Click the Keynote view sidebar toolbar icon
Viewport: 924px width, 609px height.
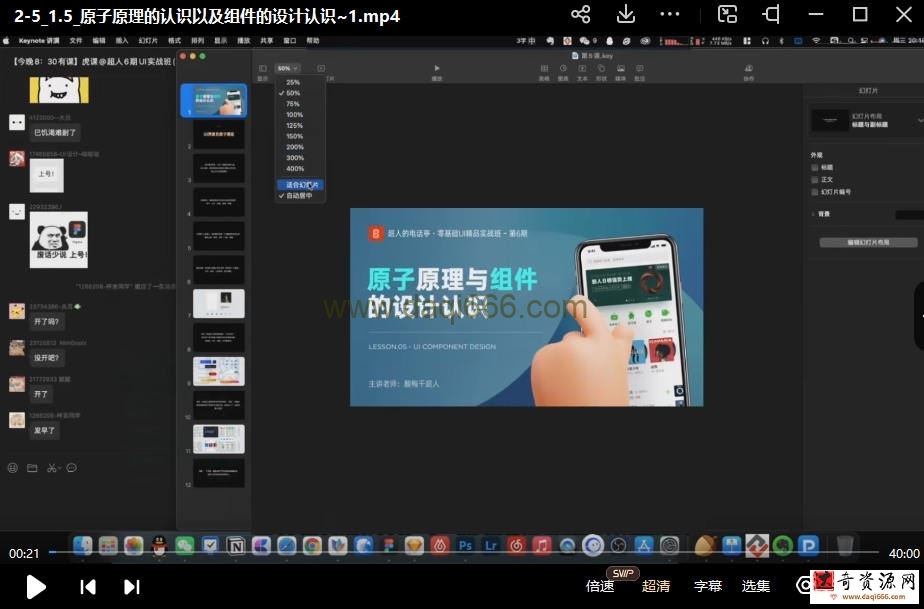(x=263, y=69)
